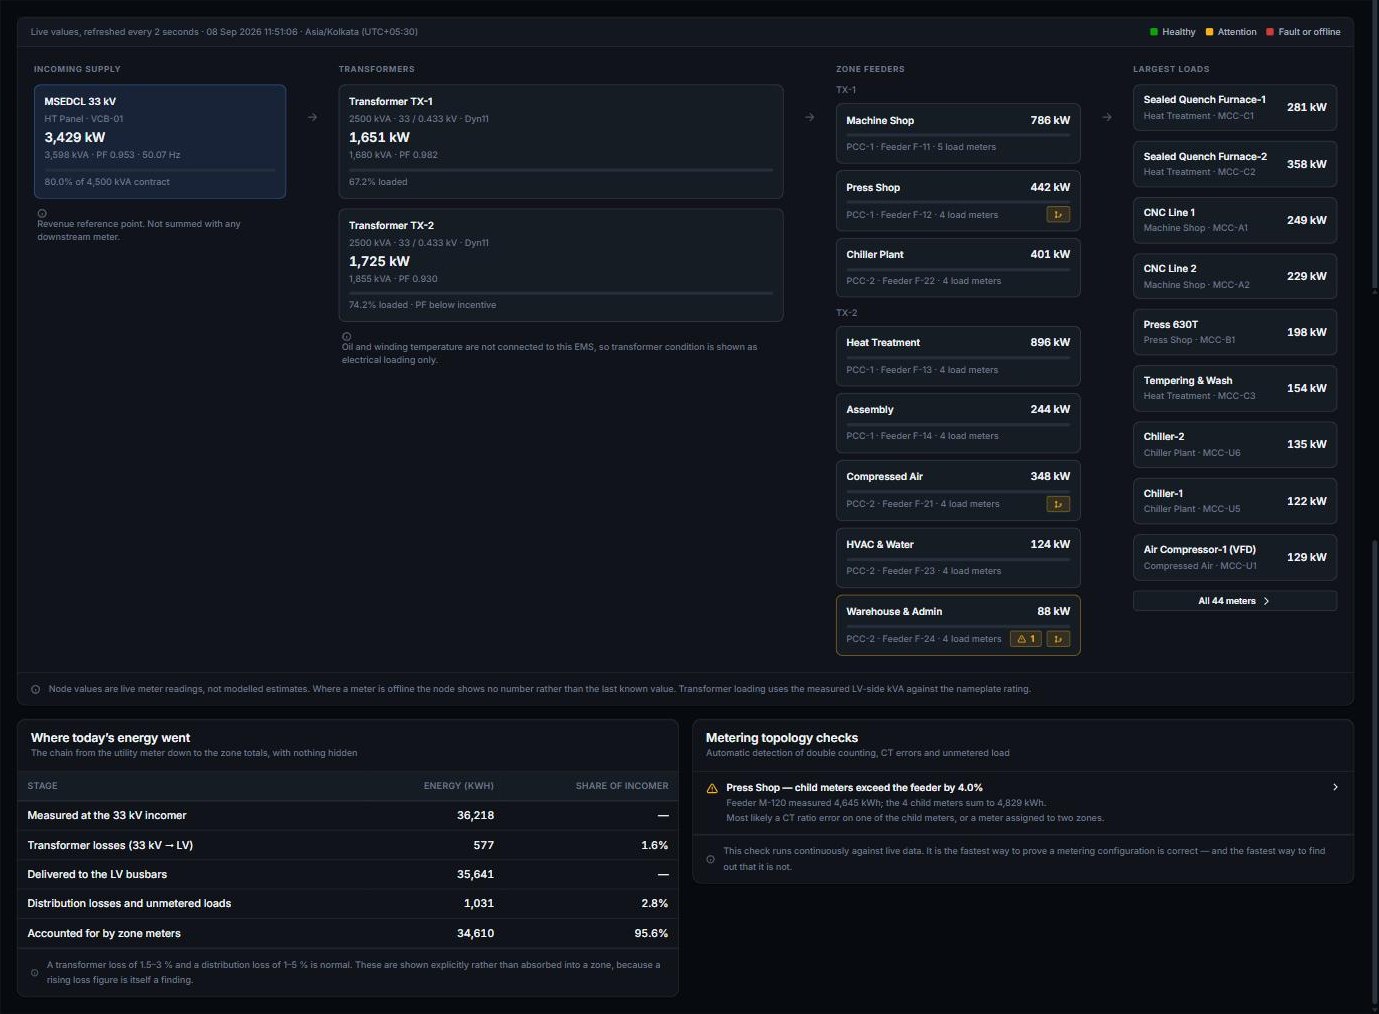Click 'Delivered to the LV busbars' row
The image size is (1379, 1014).
point(348,874)
